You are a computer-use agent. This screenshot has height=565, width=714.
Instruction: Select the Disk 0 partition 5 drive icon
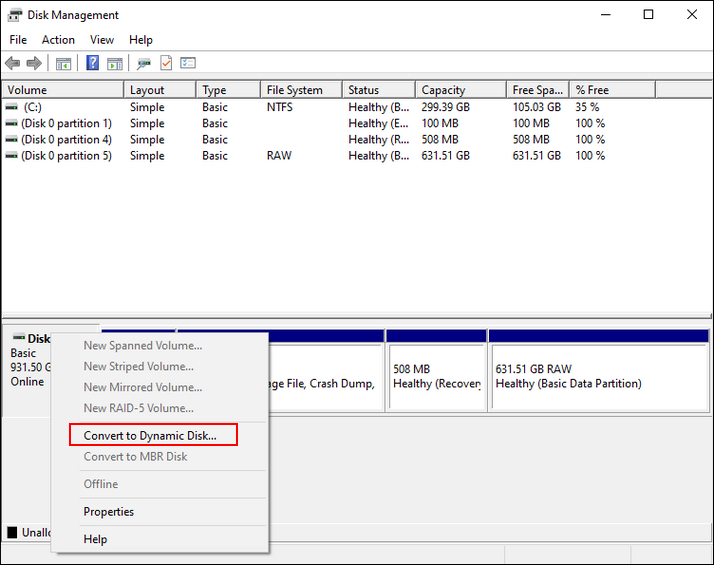coord(11,156)
